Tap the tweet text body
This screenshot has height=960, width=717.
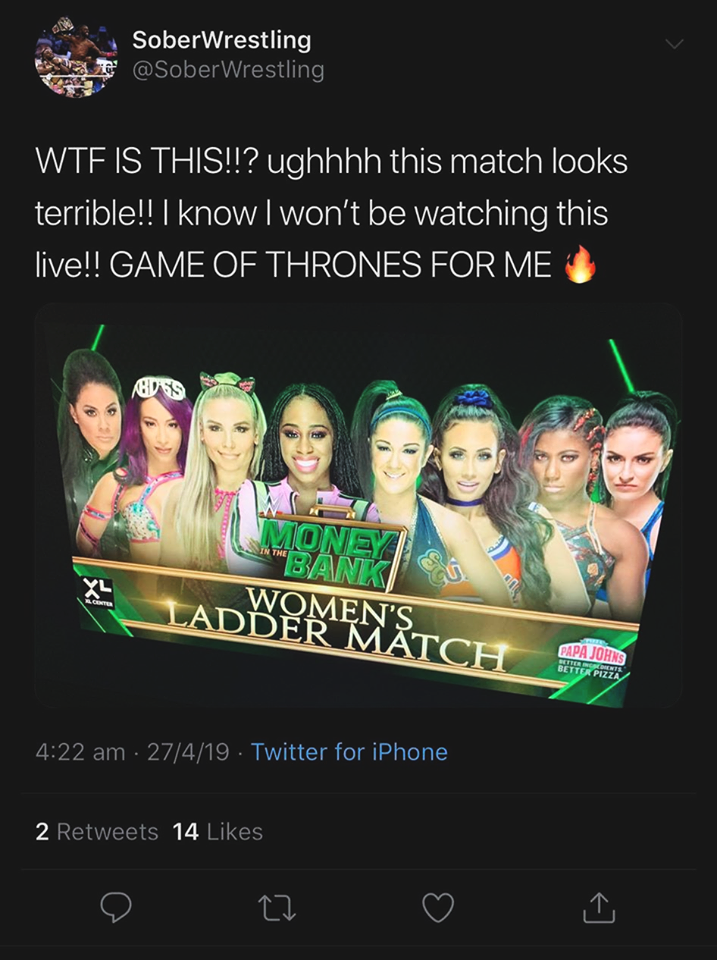(331, 212)
